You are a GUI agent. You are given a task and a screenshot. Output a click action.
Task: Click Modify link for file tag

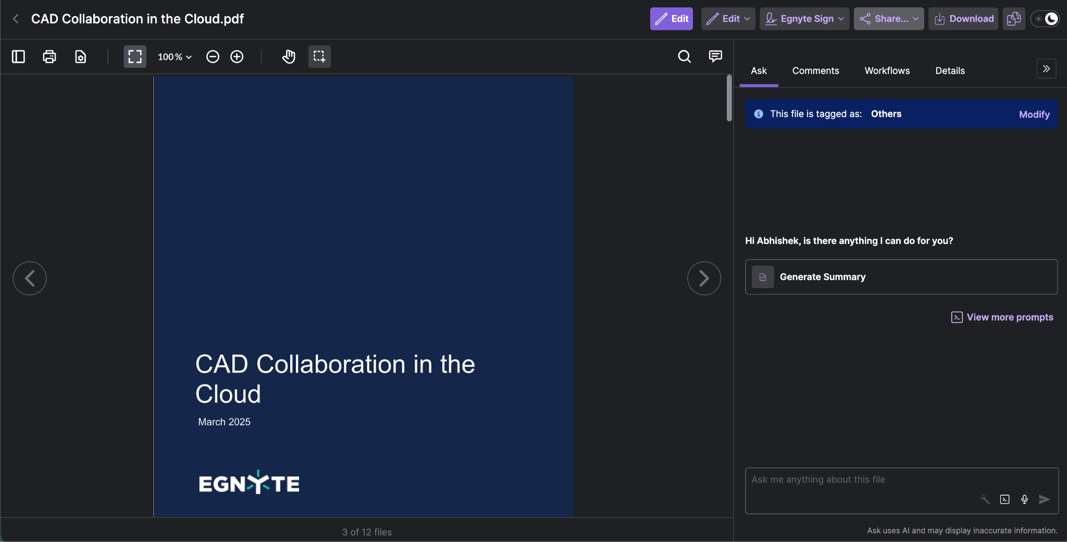point(1034,114)
